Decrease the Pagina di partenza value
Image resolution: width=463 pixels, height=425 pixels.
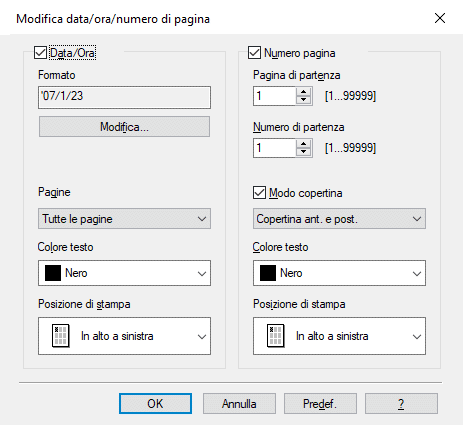(x=303, y=100)
